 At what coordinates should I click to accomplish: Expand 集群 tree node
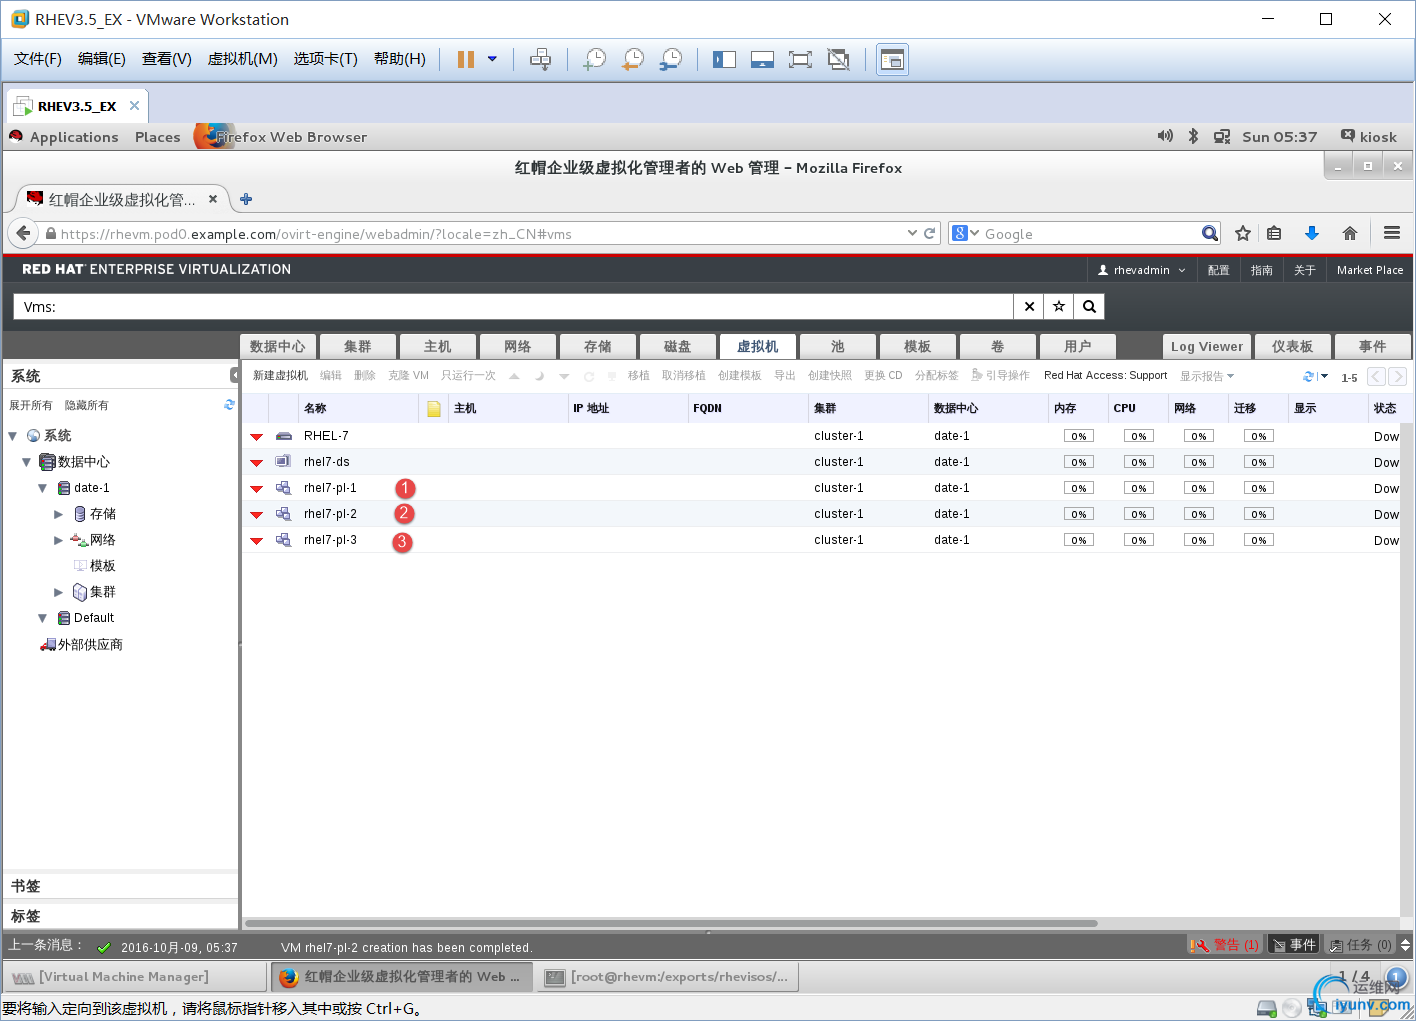pyautogui.click(x=58, y=592)
